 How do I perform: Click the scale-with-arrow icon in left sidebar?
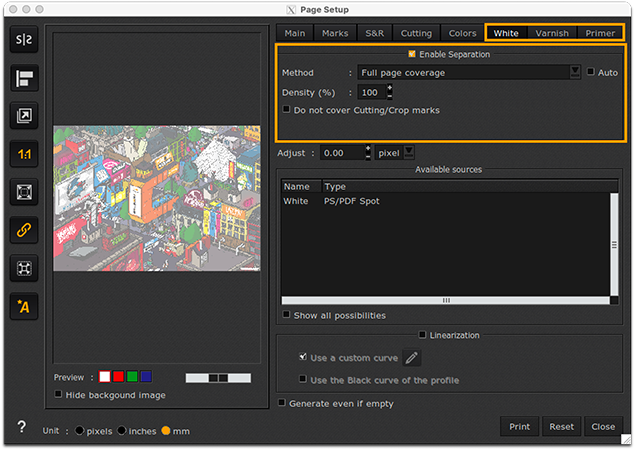(23, 116)
